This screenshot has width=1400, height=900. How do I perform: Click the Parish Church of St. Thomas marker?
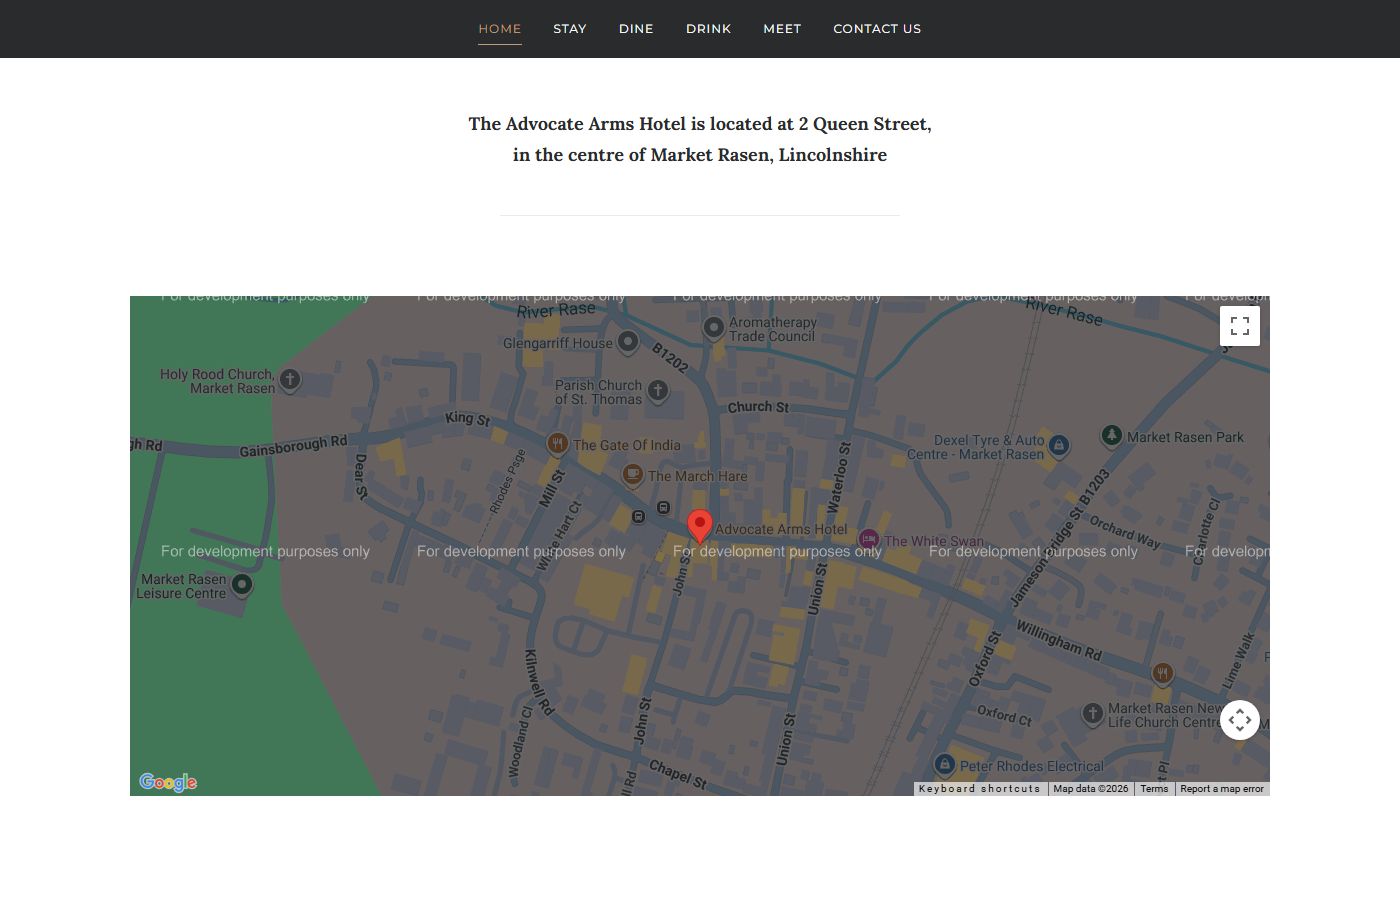pyautogui.click(x=658, y=391)
